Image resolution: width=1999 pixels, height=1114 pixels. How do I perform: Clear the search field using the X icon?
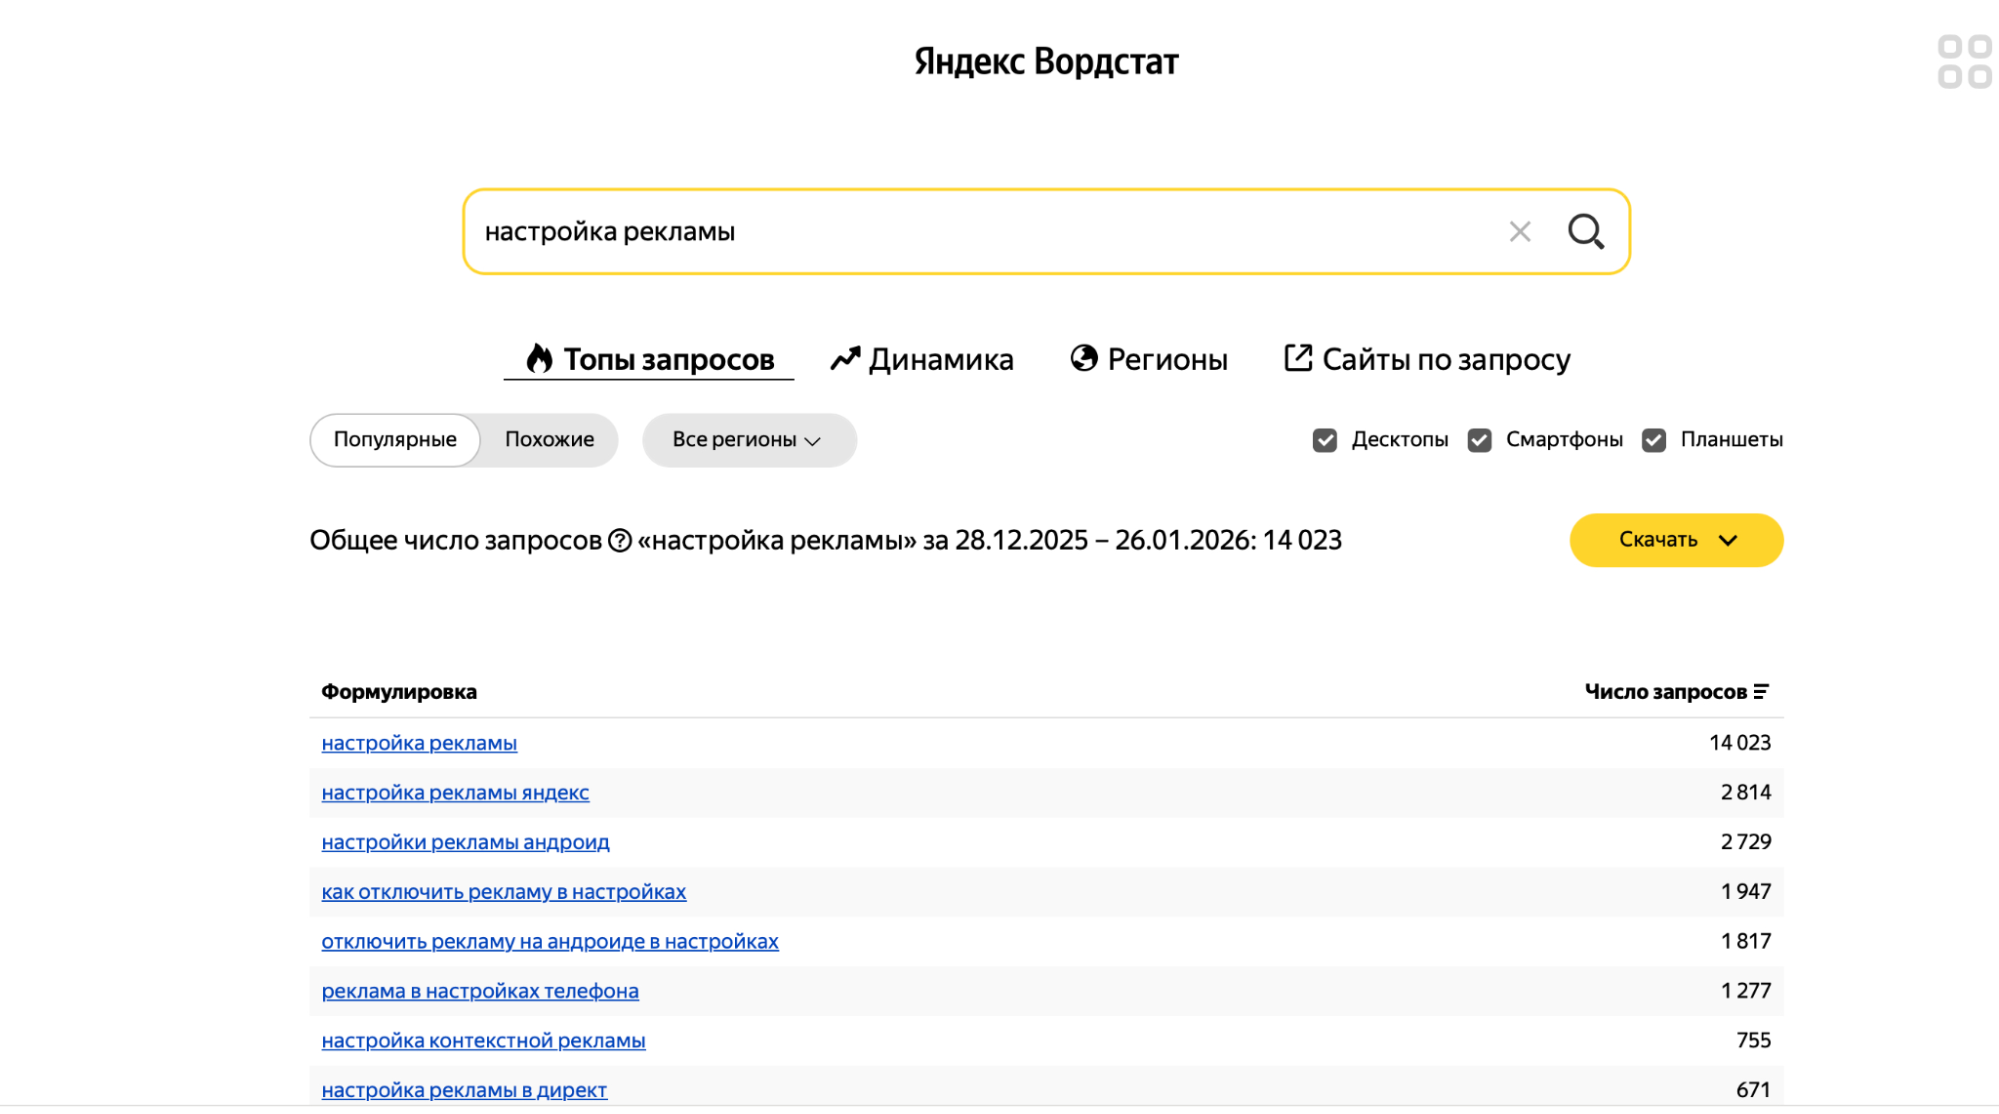pos(1519,231)
